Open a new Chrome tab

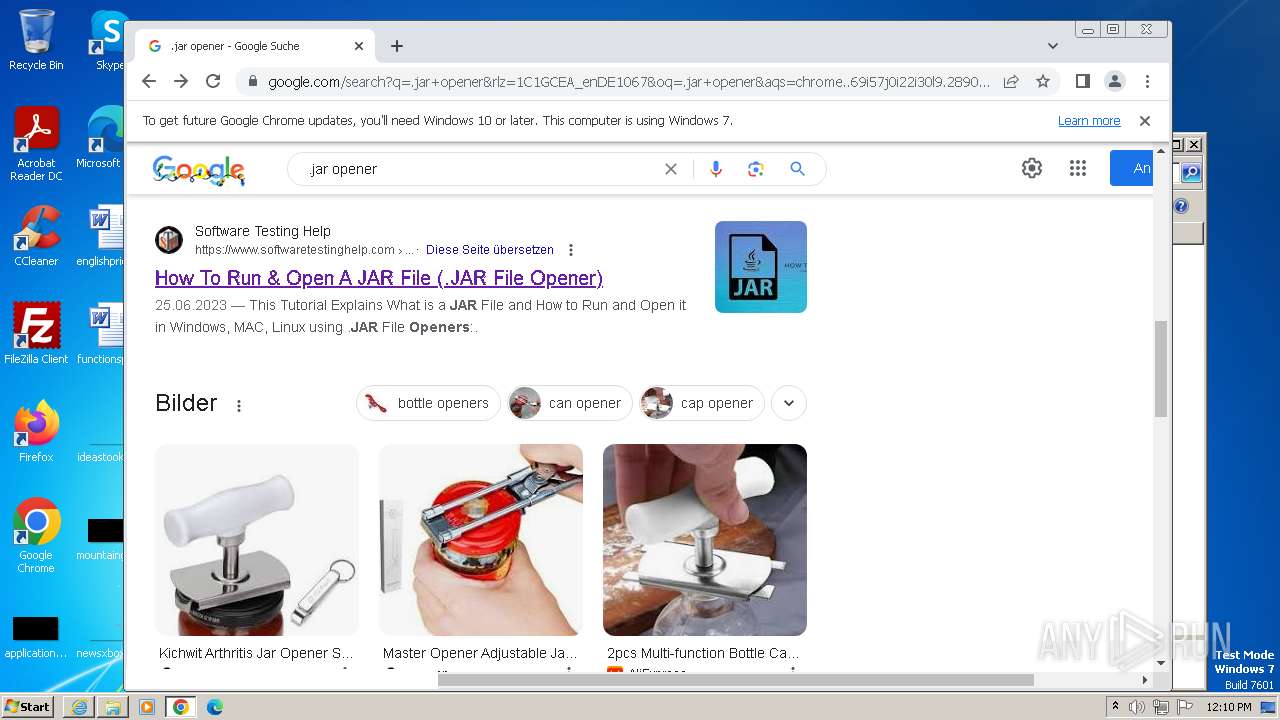(x=397, y=46)
